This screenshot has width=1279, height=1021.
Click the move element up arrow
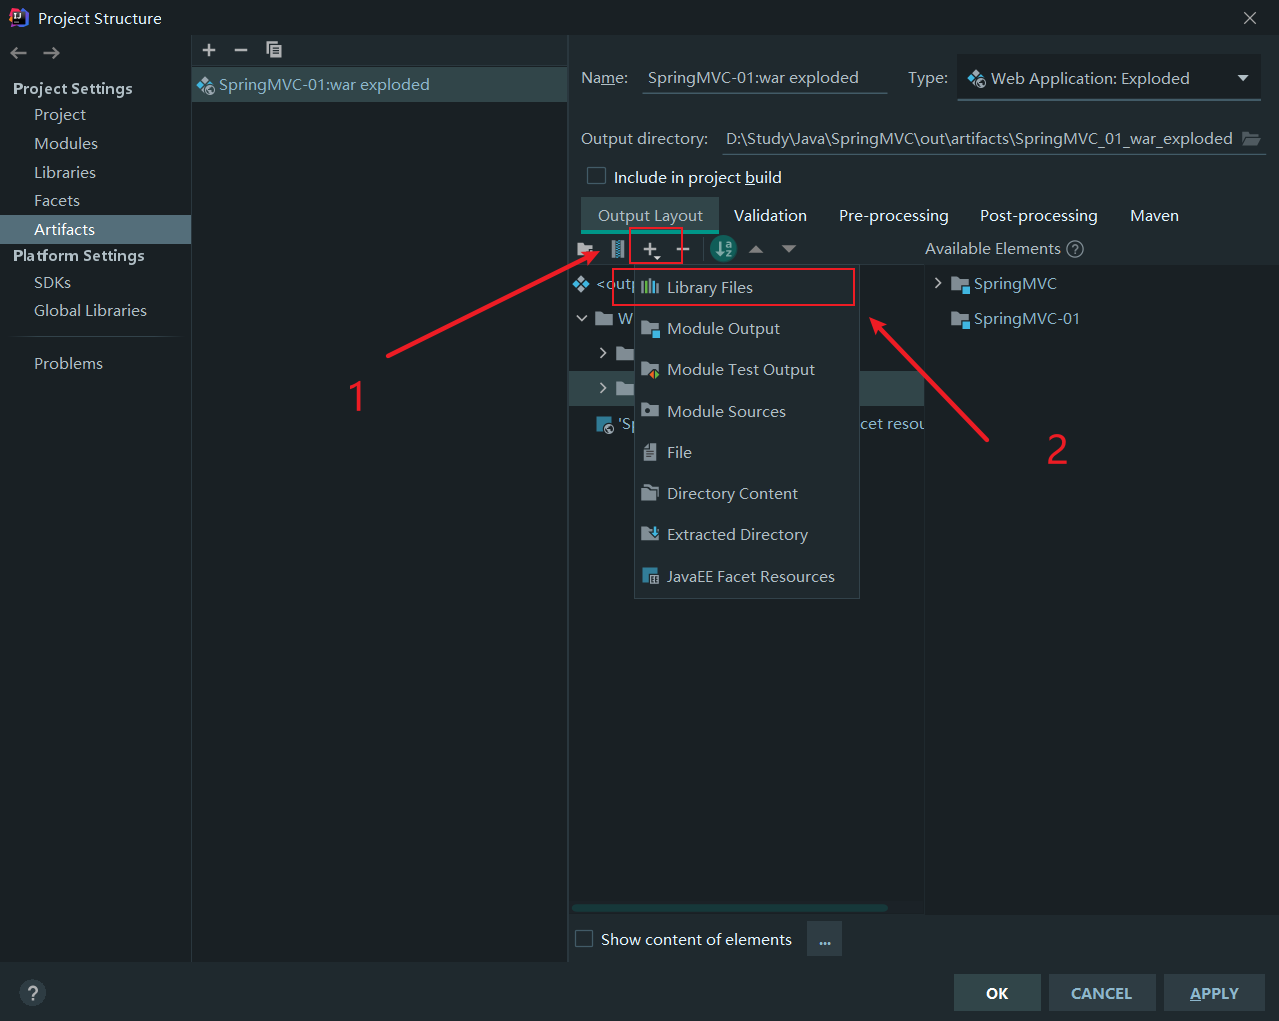coord(756,249)
